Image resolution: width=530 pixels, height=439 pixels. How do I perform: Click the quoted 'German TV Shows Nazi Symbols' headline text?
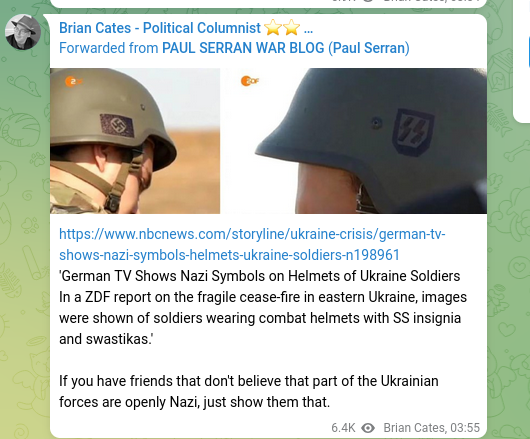pos(259,276)
